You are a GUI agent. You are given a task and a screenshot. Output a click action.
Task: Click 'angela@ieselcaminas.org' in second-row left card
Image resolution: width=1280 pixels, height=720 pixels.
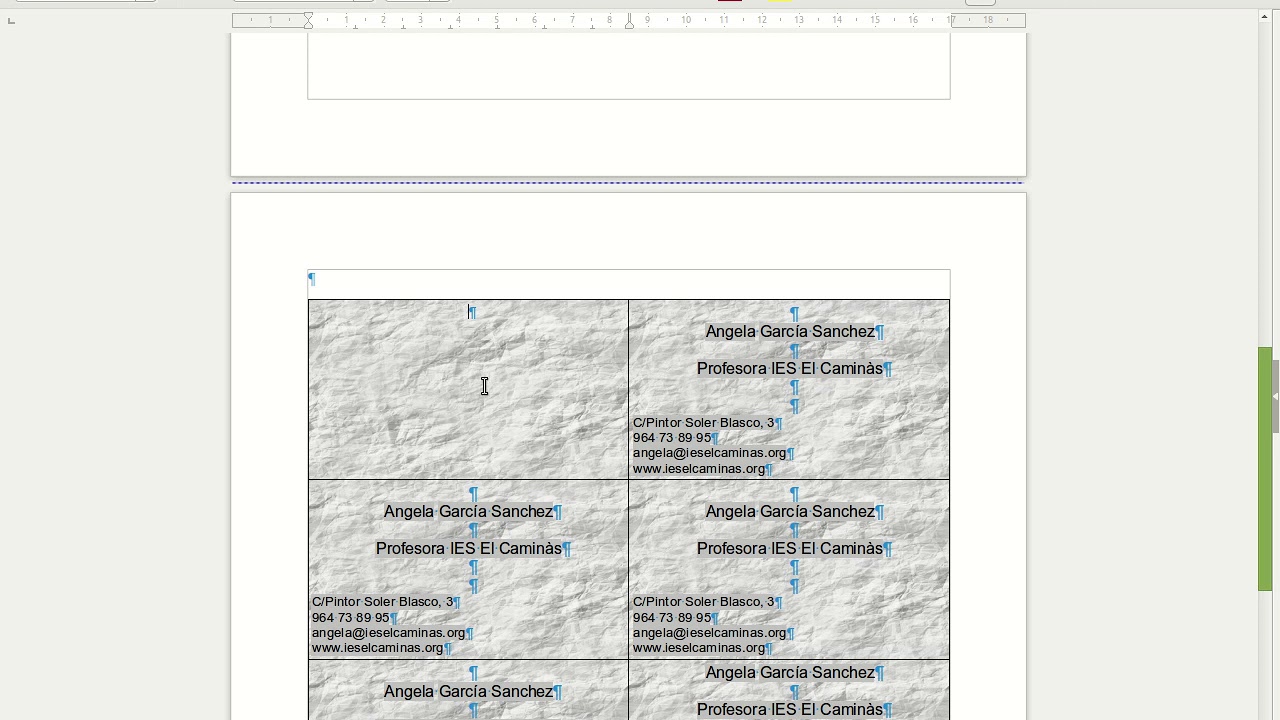[x=388, y=633]
